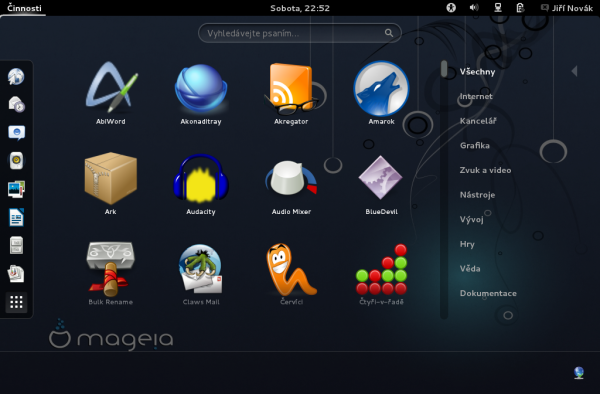Switch to Grafika category
The image size is (600, 394).
click(475, 145)
